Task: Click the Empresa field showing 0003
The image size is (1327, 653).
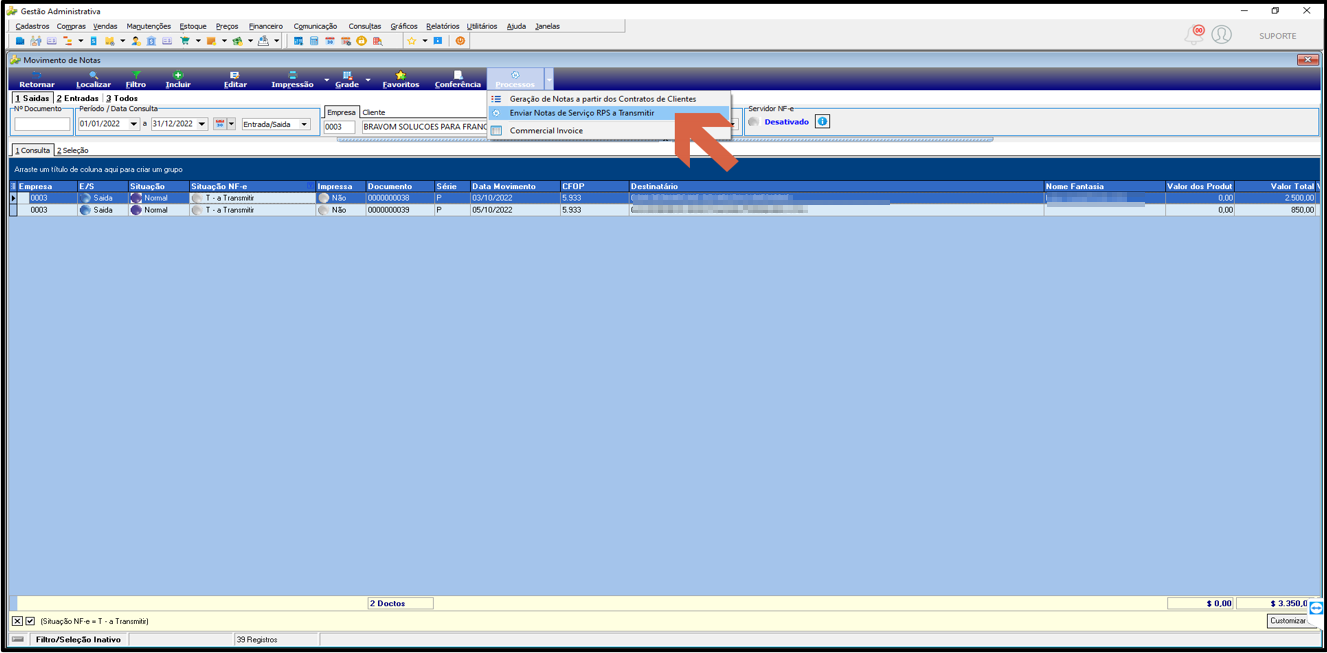Action: [340, 127]
